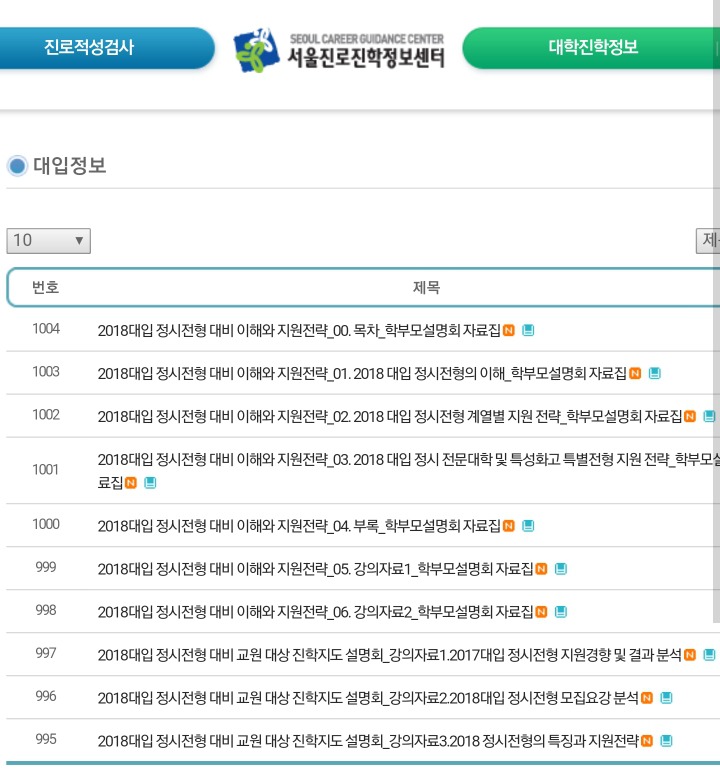
Task: Open post 06. 강의자료2_학부모설명회 자료집
Action: (x=315, y=612)
